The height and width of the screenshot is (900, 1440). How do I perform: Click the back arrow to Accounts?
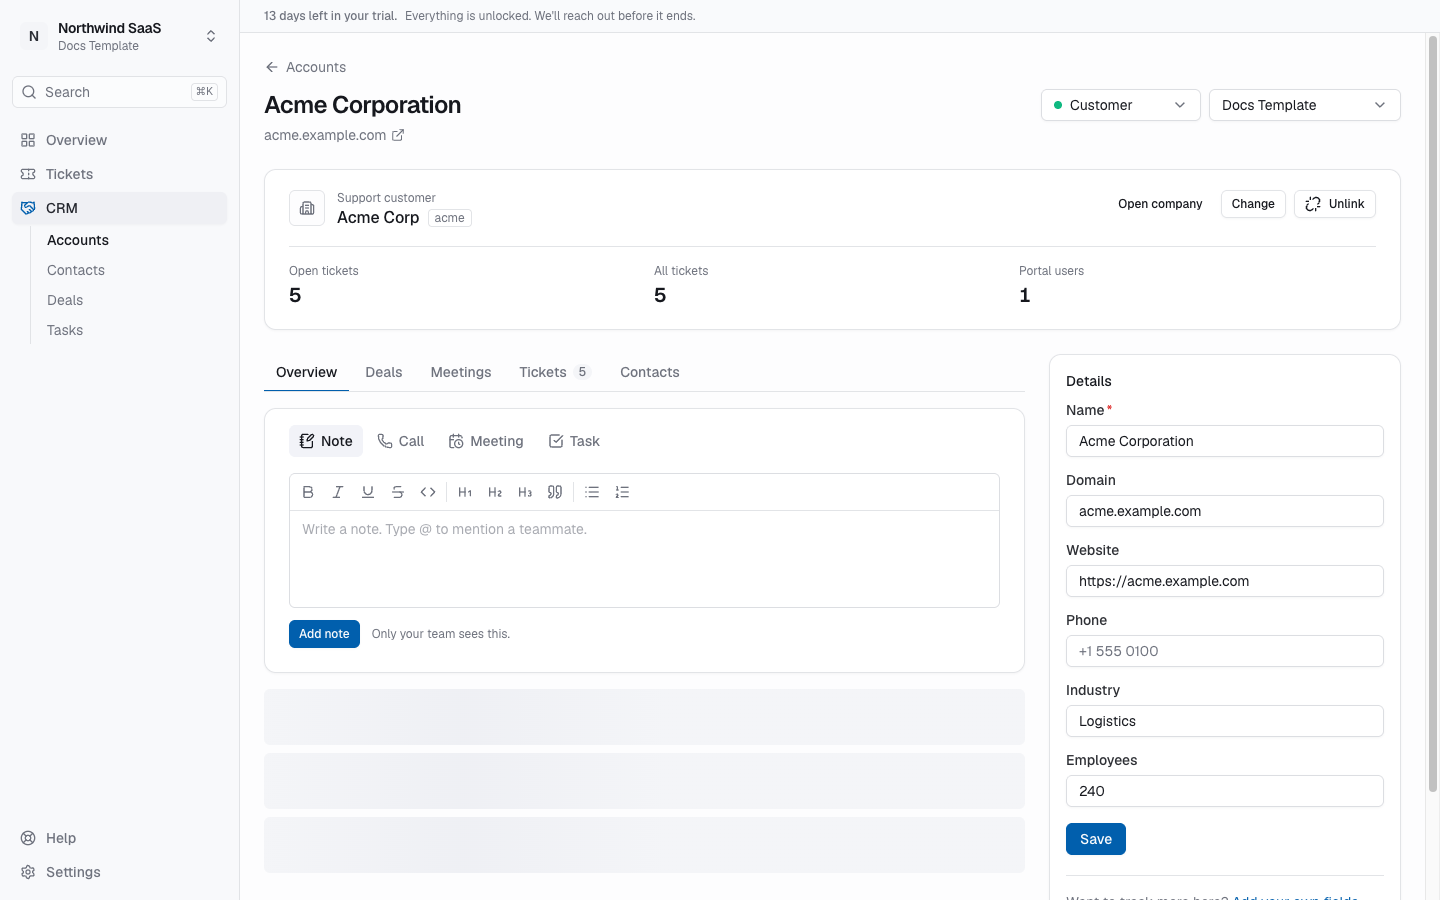pos(272,67)
